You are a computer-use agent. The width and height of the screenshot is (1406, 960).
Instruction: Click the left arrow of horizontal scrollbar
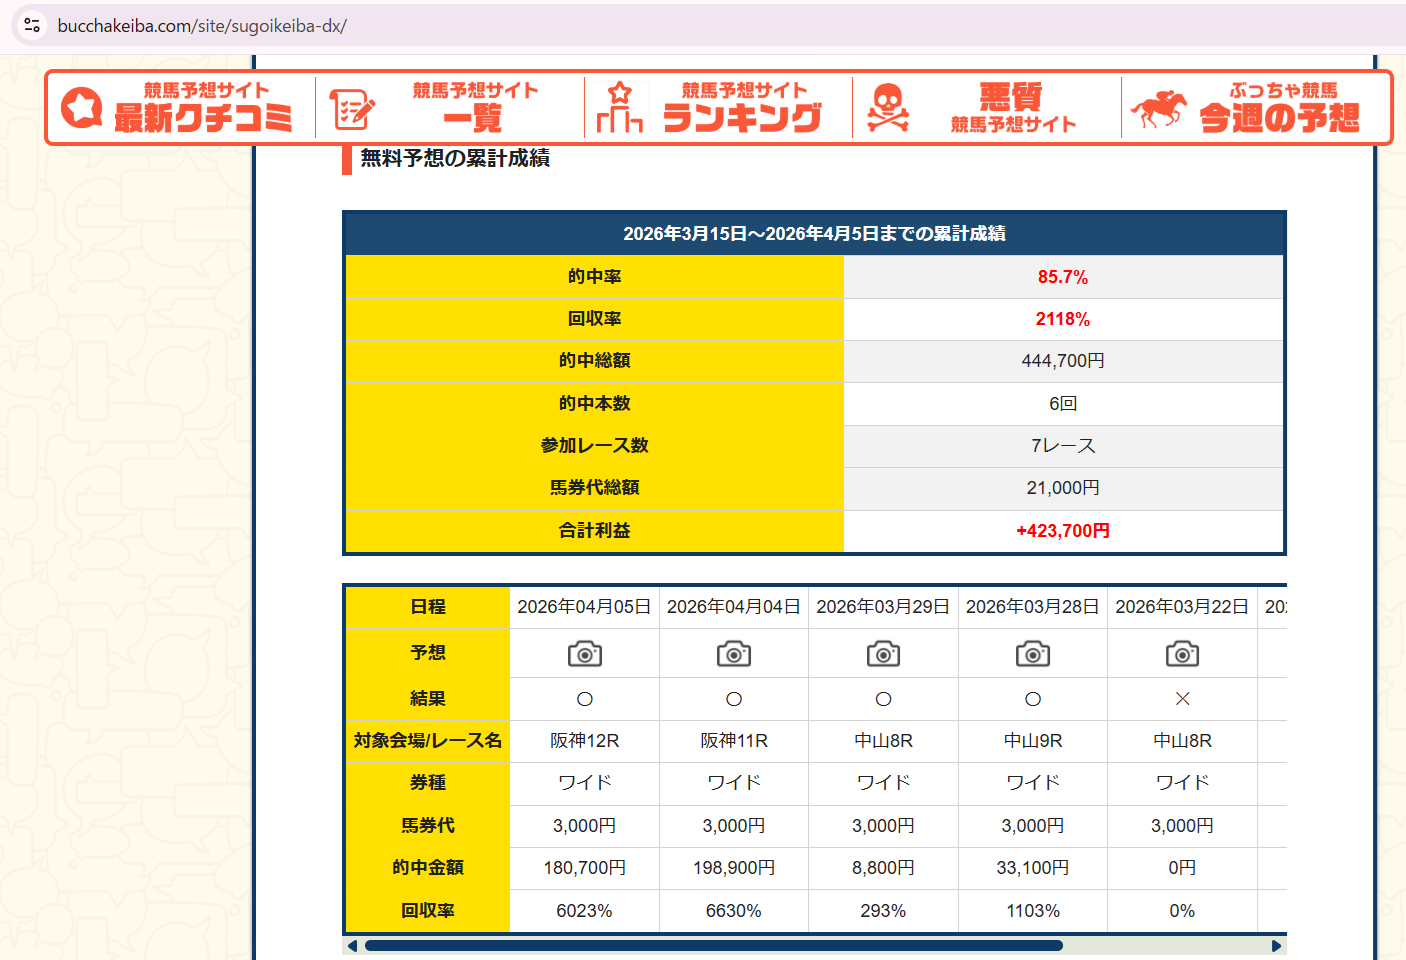352,946
